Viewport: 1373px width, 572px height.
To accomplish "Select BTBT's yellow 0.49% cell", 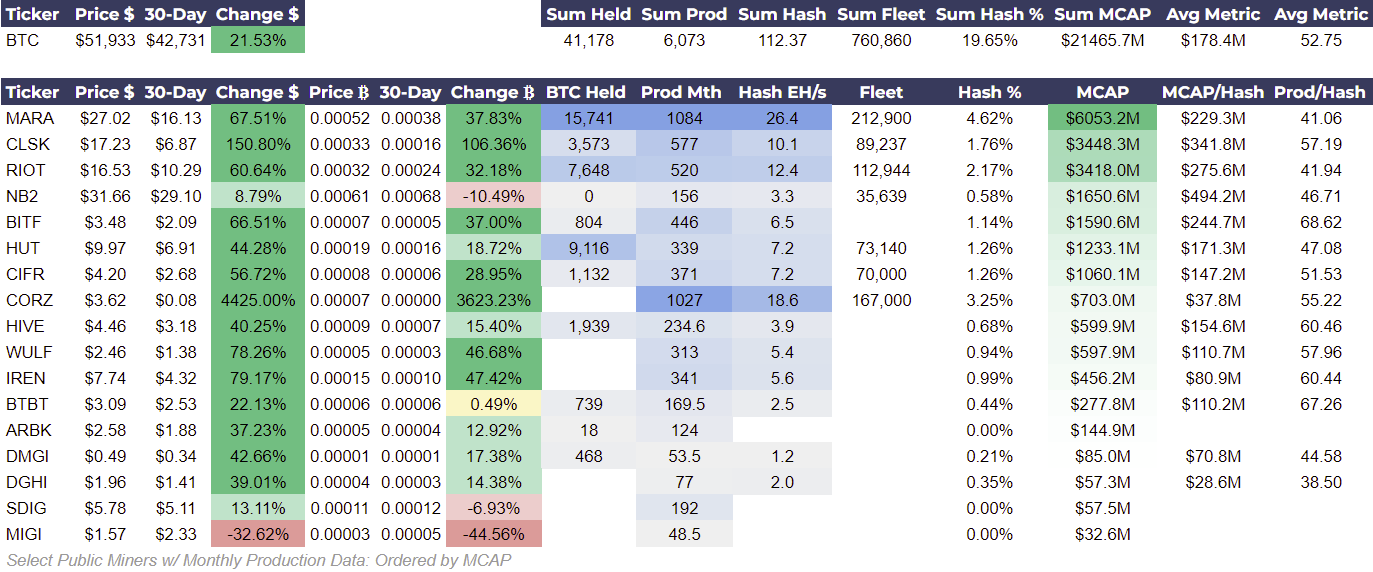I will 493,404.
